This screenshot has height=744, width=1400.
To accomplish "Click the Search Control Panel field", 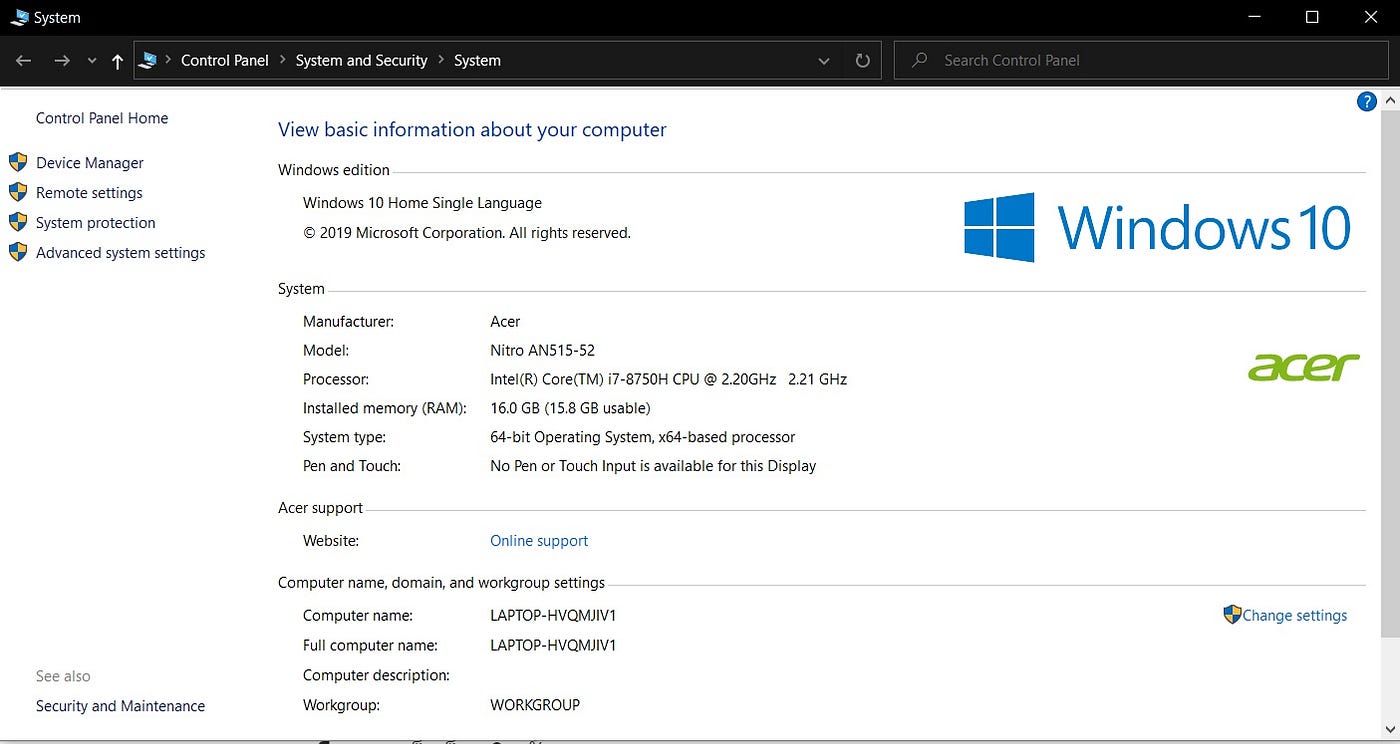I will [1100, 60].
